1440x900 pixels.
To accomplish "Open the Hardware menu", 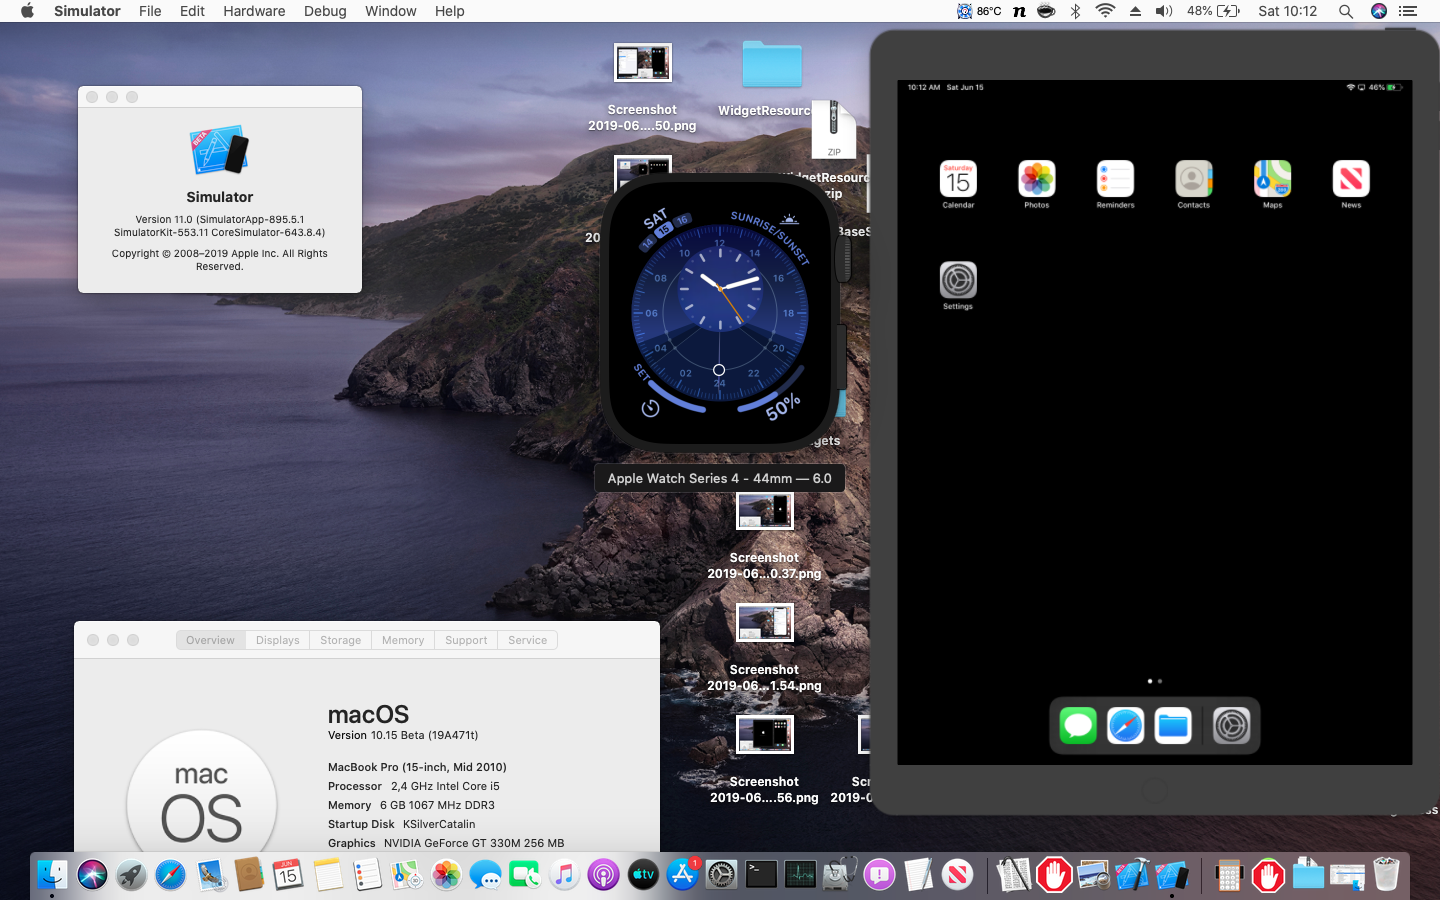I will pyautogui.click(x=254, y=11).
